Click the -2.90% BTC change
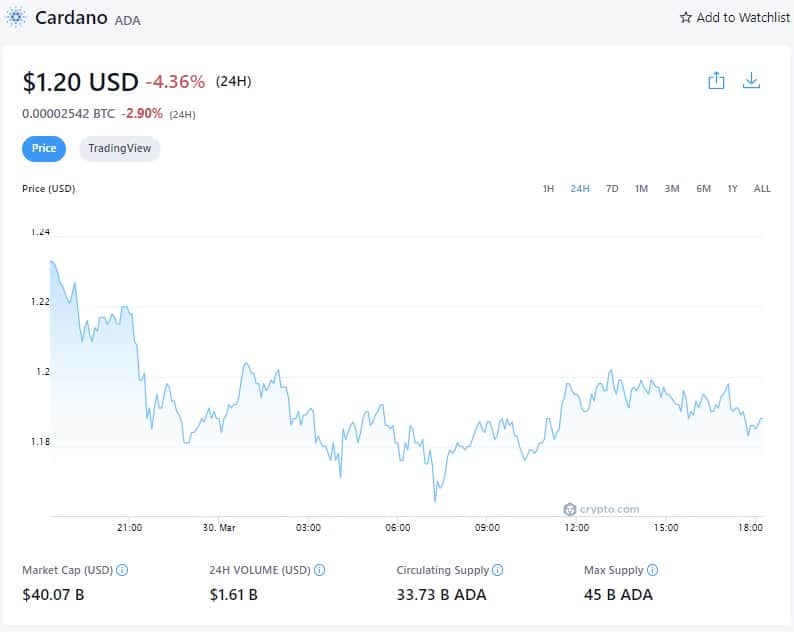 coord(142,113)
